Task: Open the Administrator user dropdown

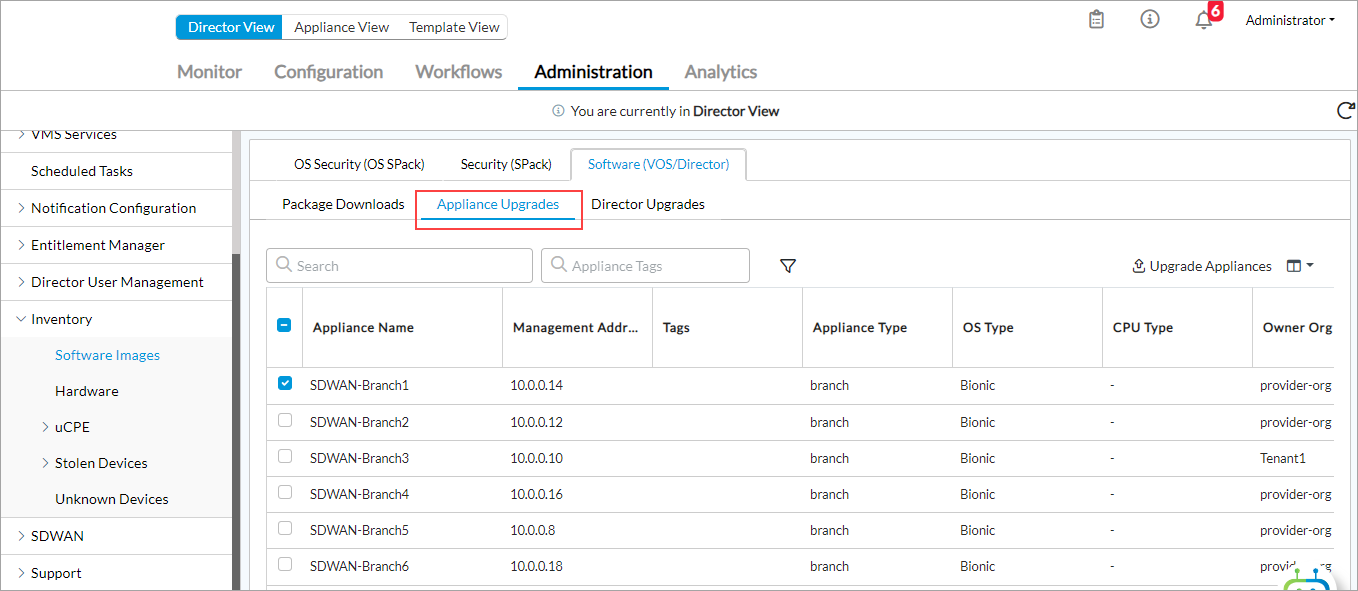Action: [x=1289, y=20]
